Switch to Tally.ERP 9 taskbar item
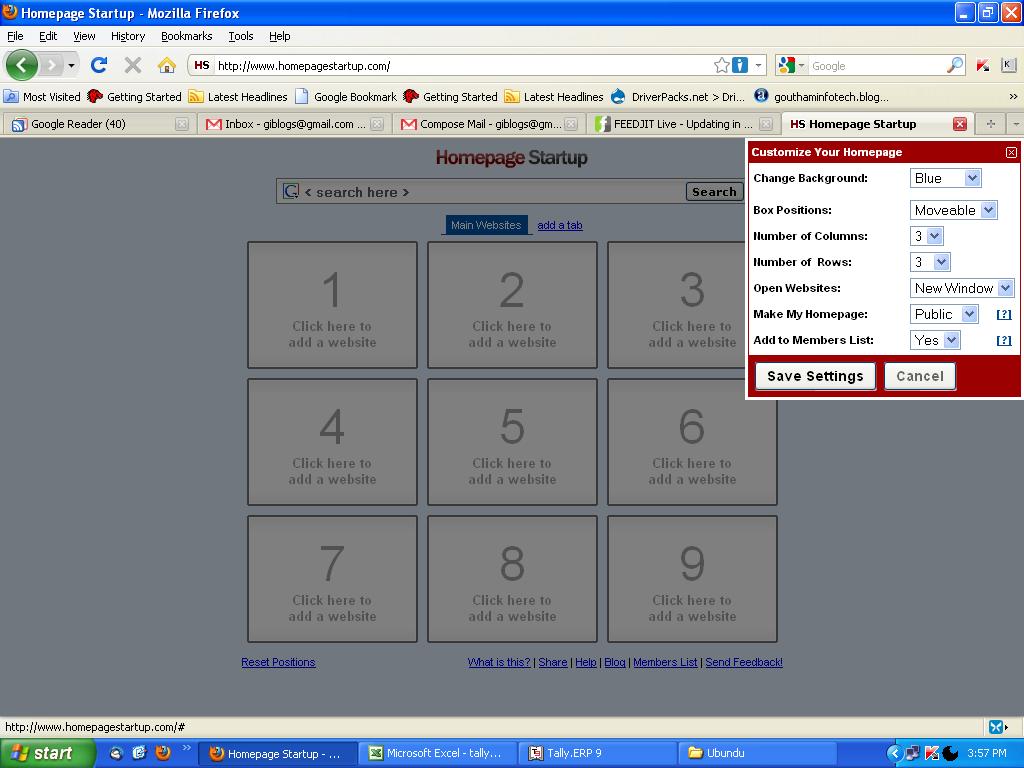Viewport: 1024px width, 768px height. coord(599,754)
